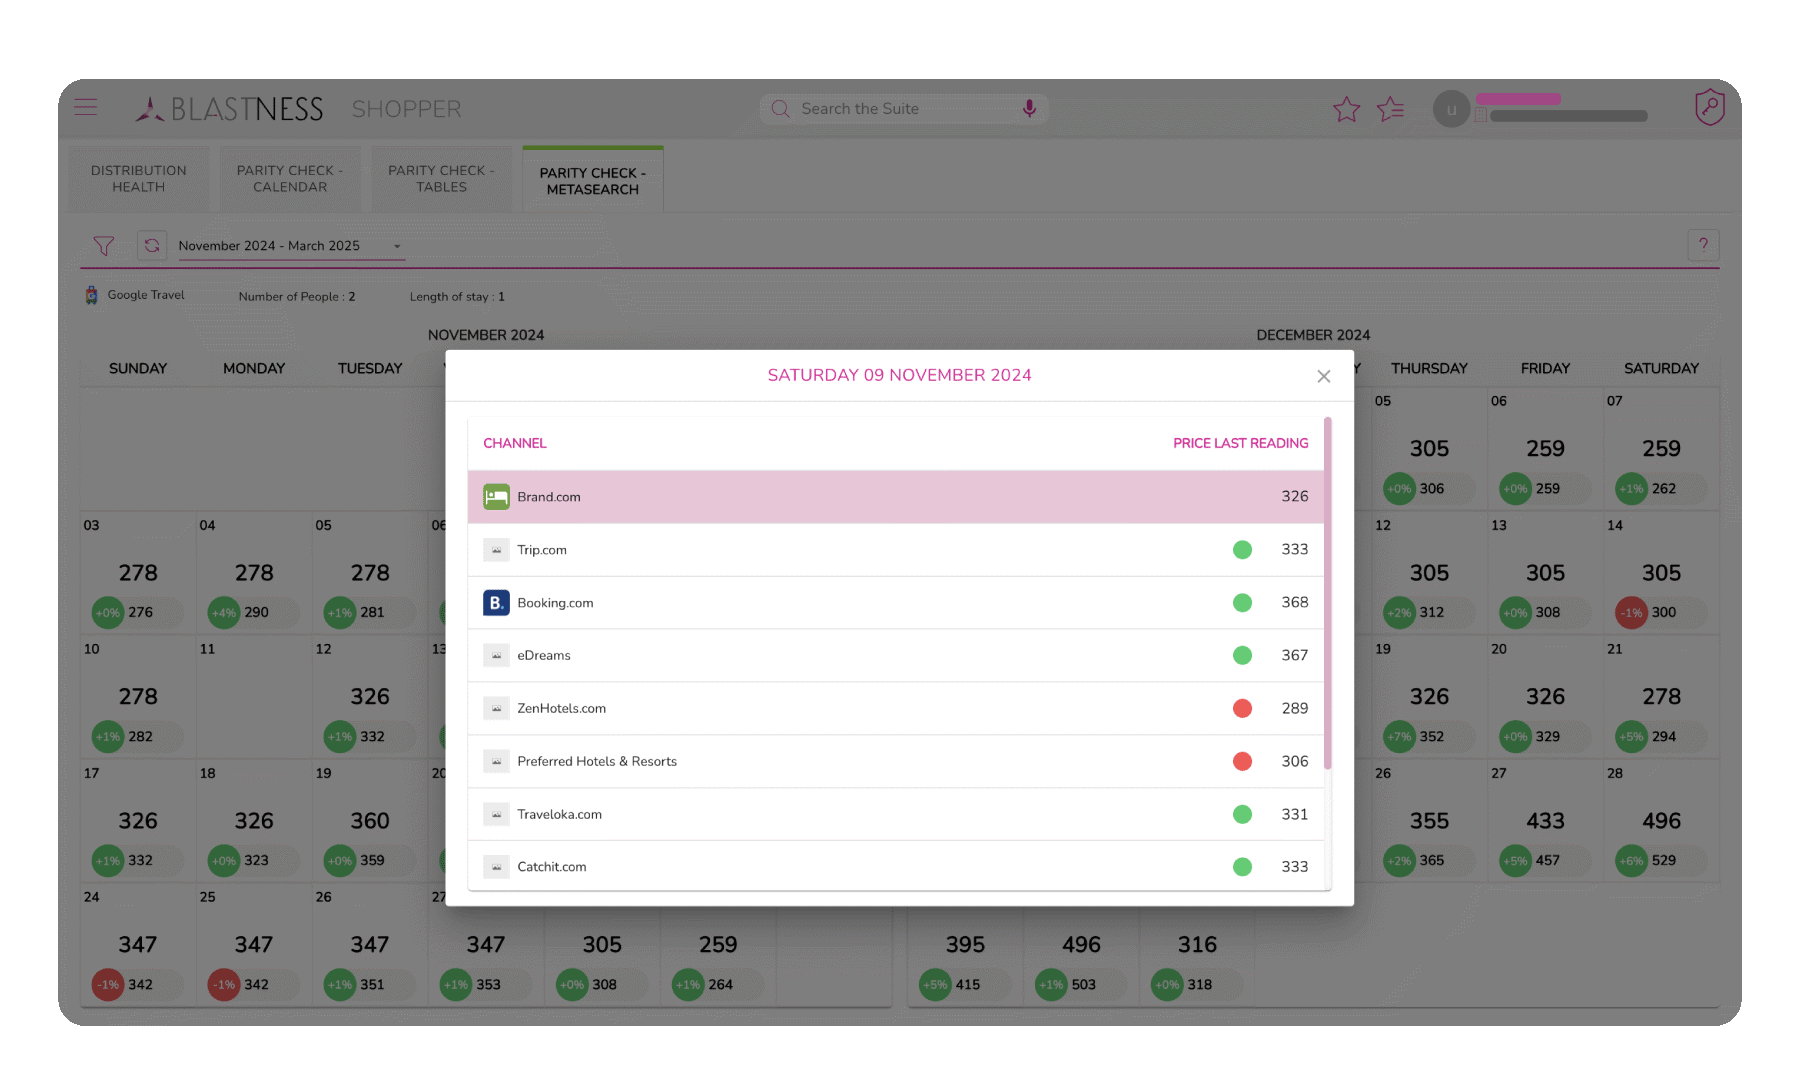The height and width of the screenshot is (1080, 1800).
Task: Click the eDreams price 367
Action: point(1294,656)
